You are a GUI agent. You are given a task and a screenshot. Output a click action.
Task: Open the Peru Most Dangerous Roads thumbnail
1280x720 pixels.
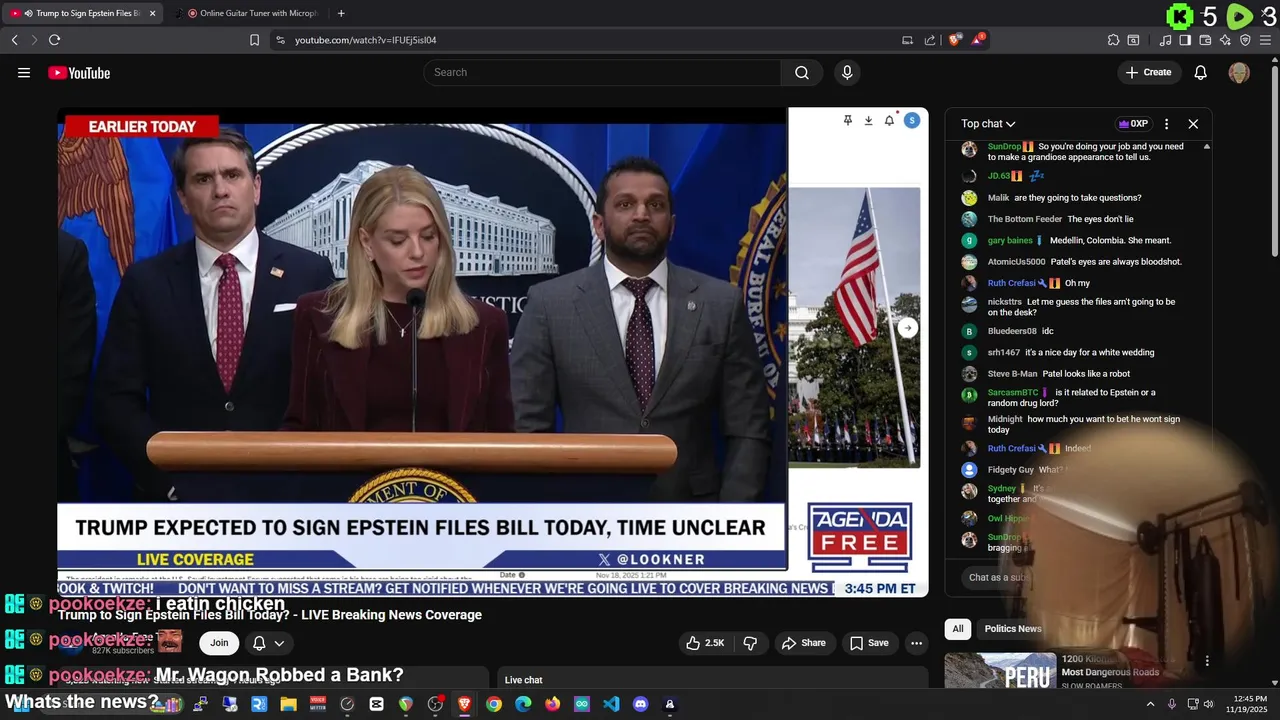click(1000, 670)
